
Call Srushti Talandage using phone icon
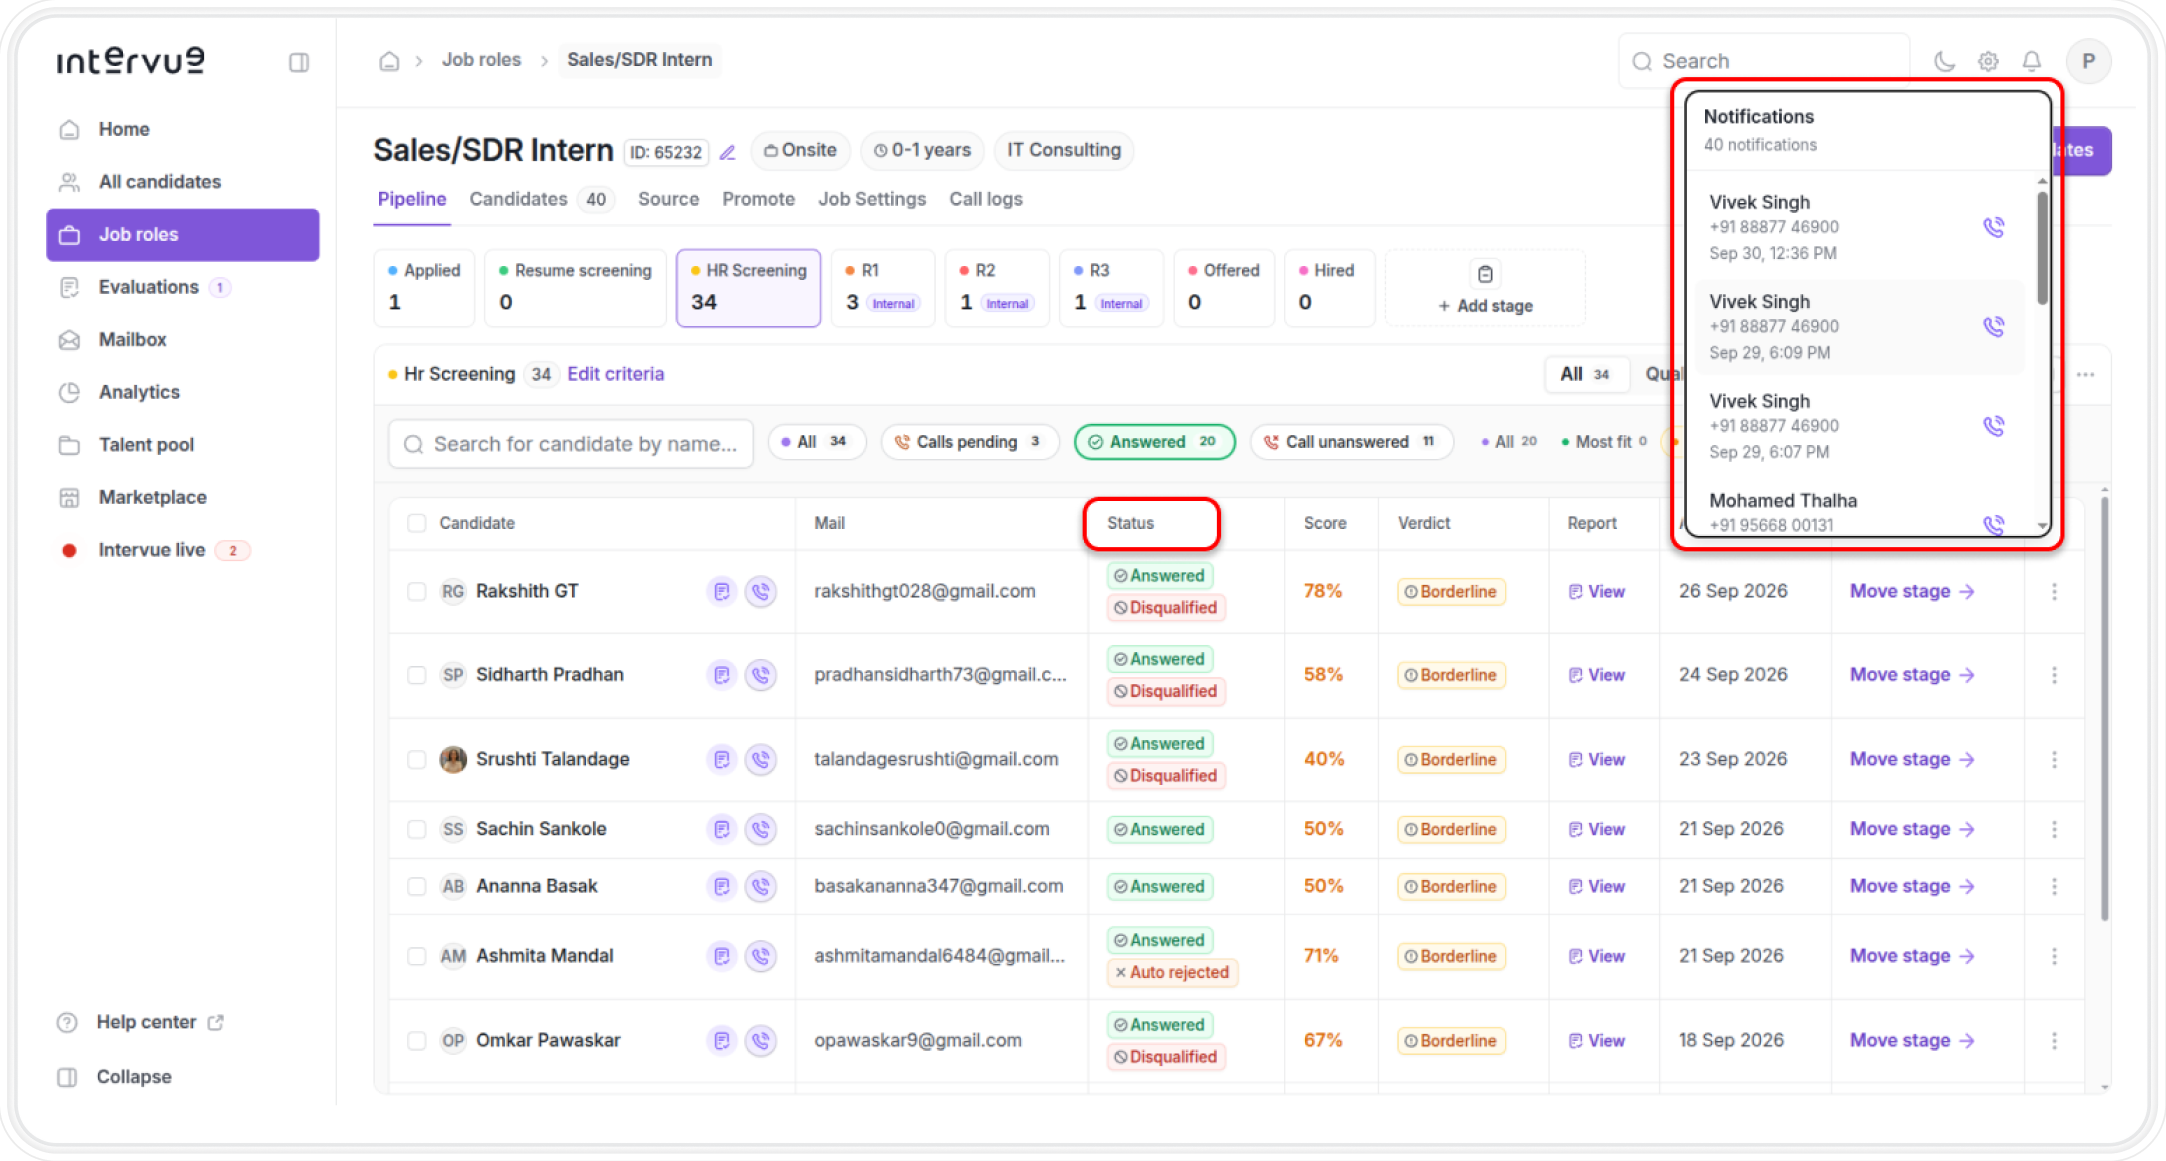point(761,759)
